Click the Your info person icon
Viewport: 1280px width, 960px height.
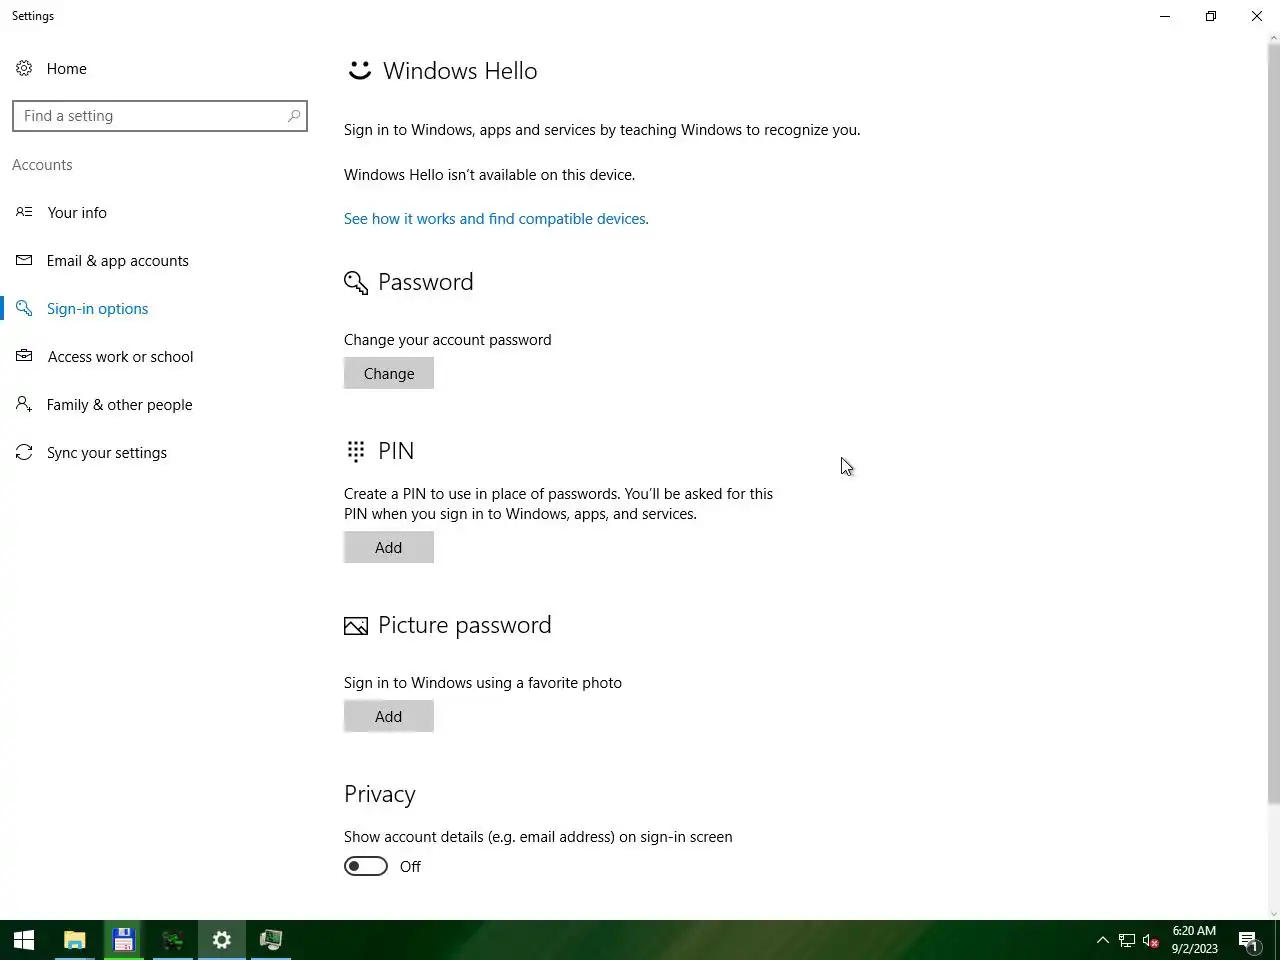click(24, 212)
